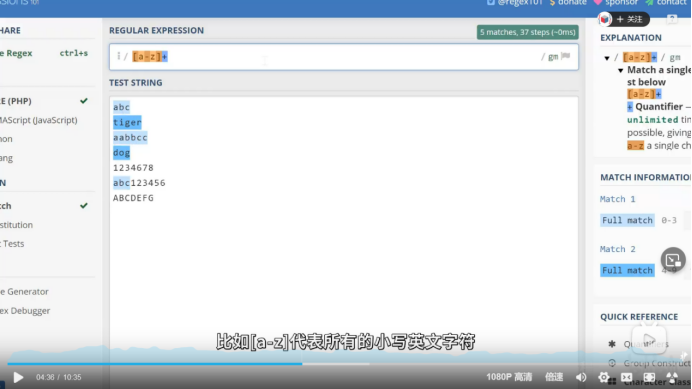This screenshot has width=692, height=389.
Task: Play the video with the bottom-left play button
Action: click(18, 377)
